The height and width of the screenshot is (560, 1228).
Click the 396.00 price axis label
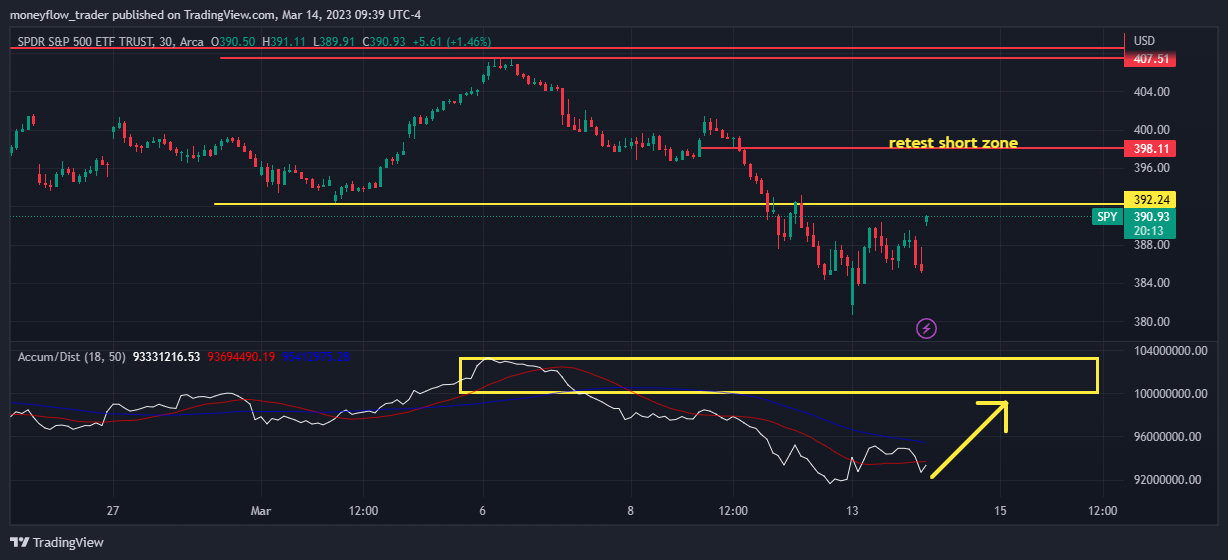coord(1151,168)
